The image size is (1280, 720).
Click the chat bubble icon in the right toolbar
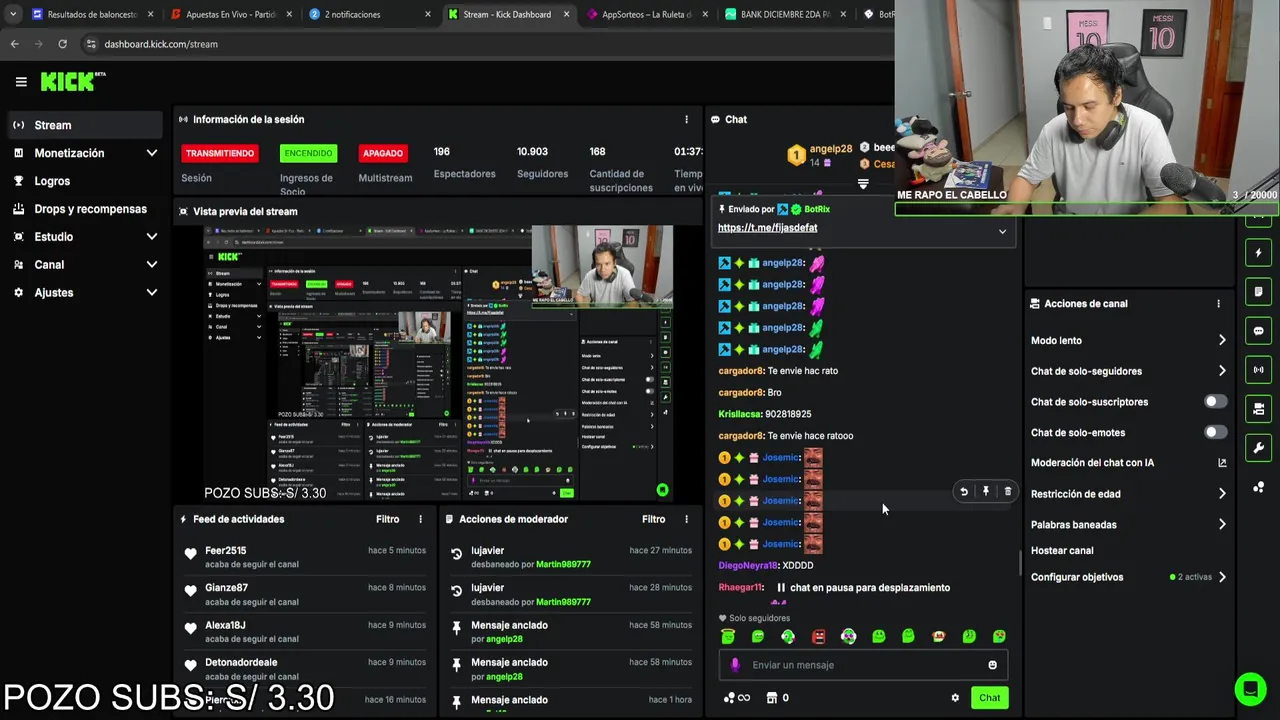coord(1258,331)
